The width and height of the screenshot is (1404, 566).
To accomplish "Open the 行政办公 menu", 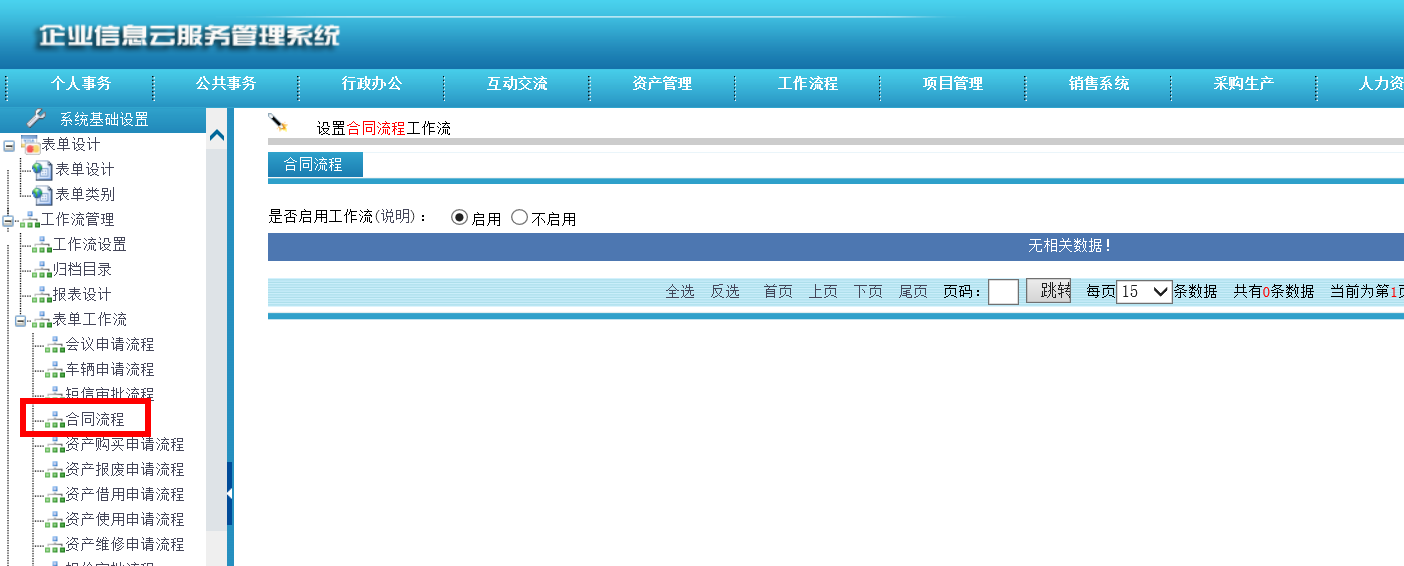I will point(371,84).
